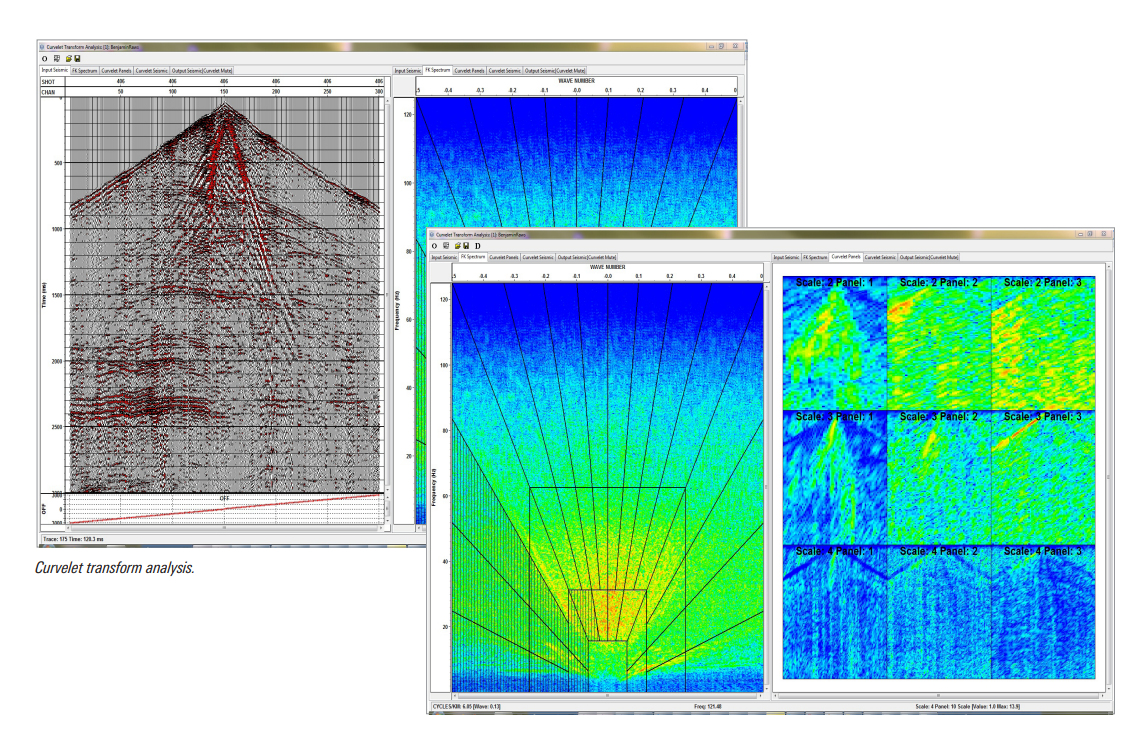1130x730 pixels.
Task: Select the Scale: 3 Panel: 3 curvelet thumbnail
Action: point(1043,477)
